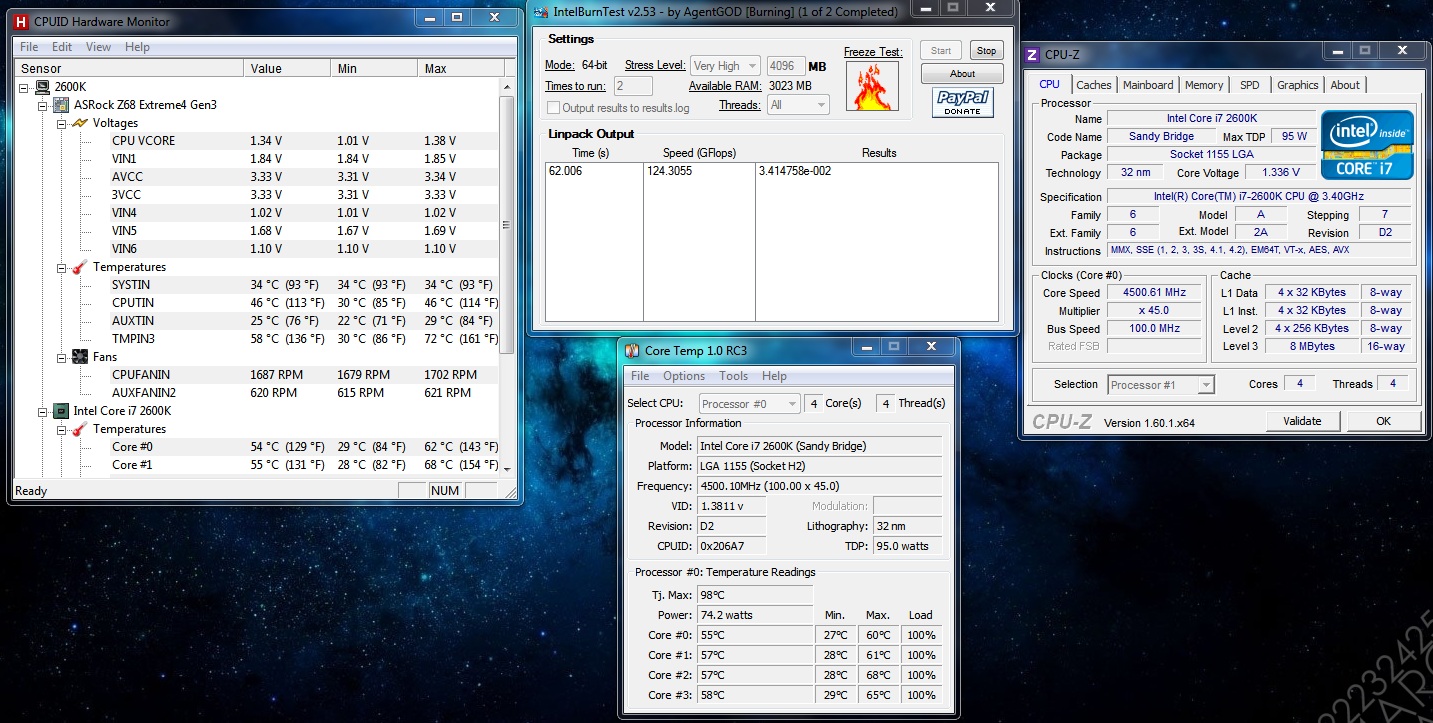Click the PayPal Donate badge
This screenshot has height=723, width=1433.
(962, 103)
